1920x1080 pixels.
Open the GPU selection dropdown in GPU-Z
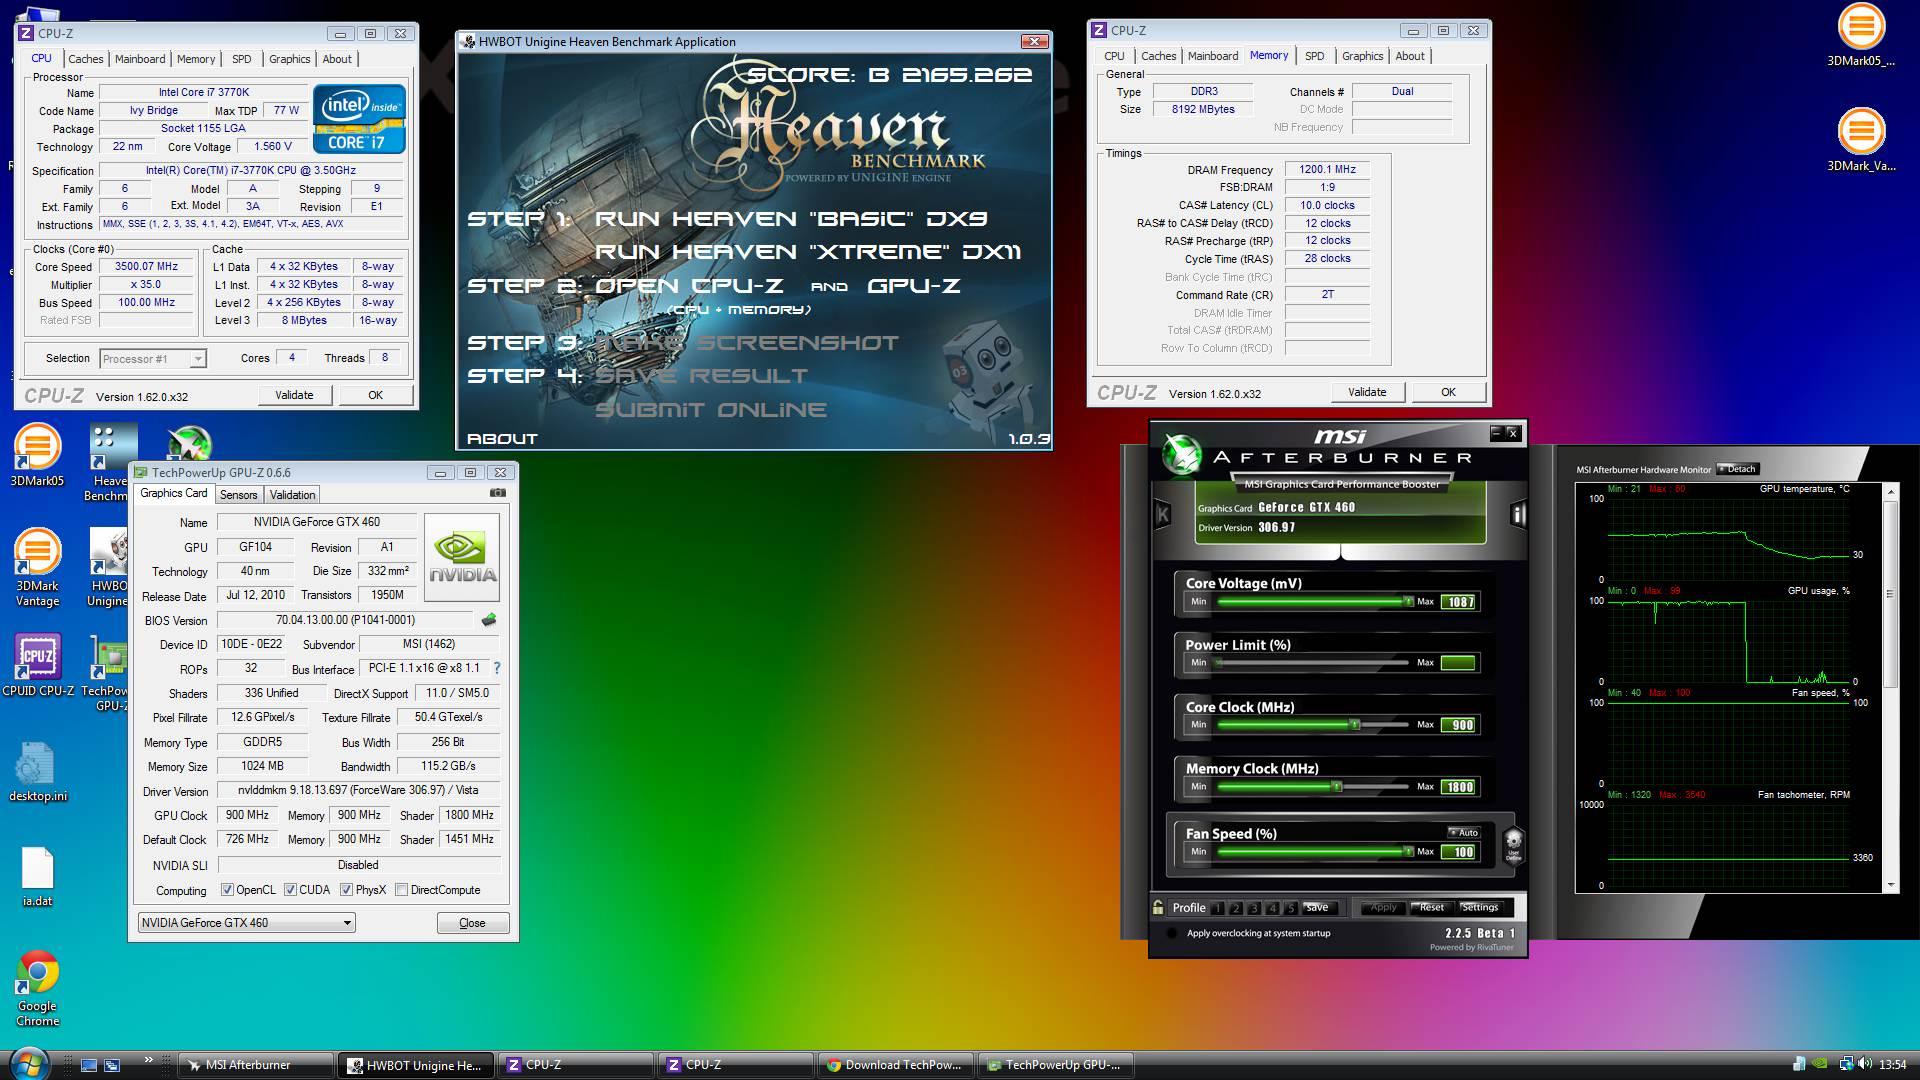tap(246, 923)
